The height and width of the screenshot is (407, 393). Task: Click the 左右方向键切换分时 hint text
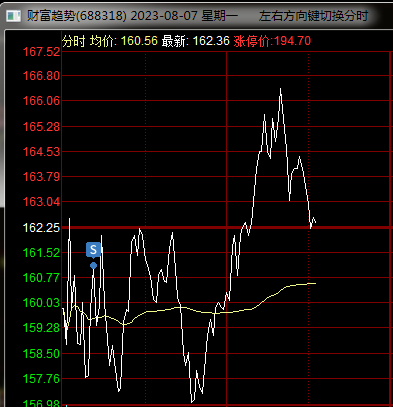[x=314, y=16]
